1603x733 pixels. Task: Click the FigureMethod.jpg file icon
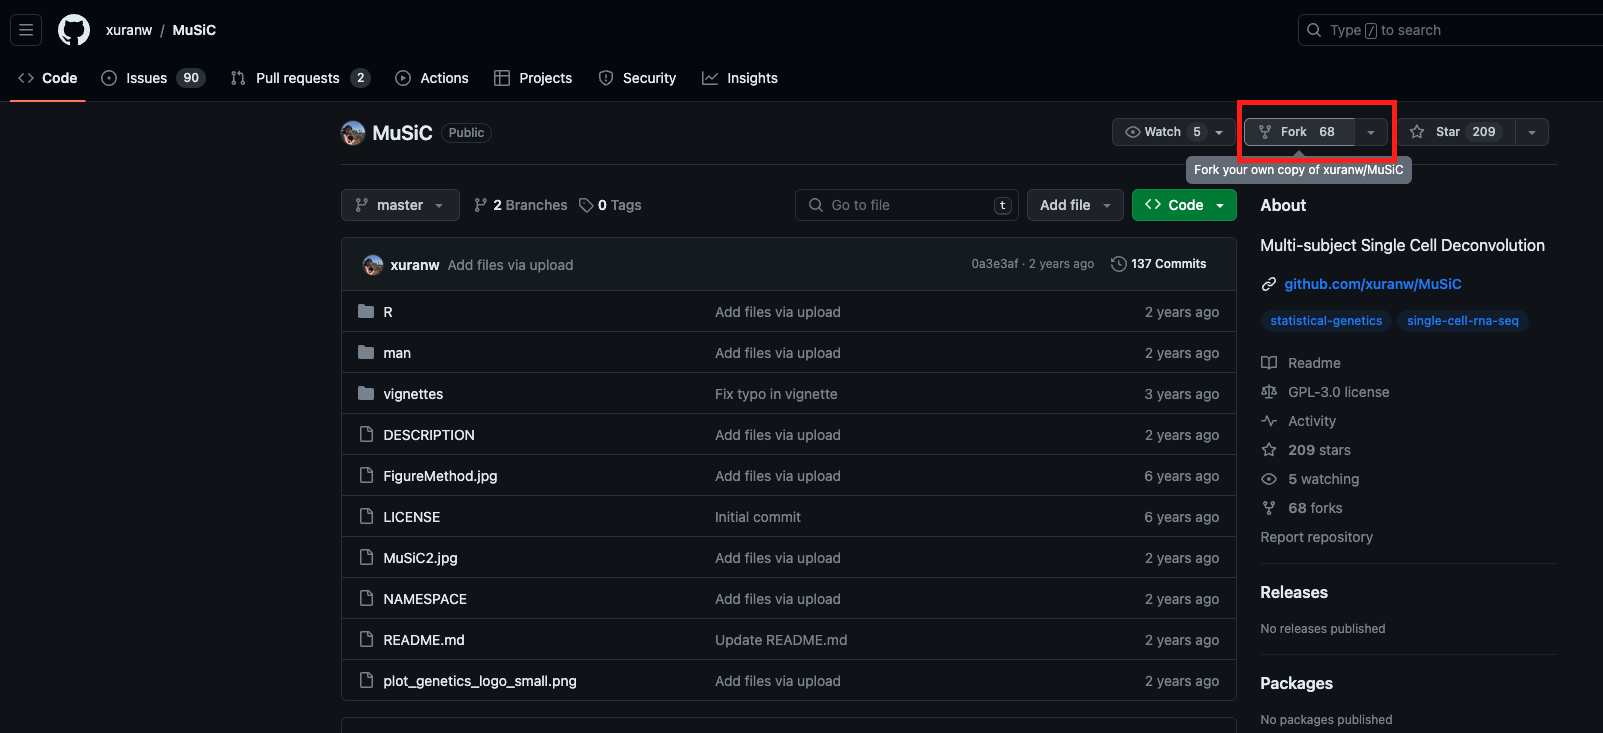click(366, 476)
